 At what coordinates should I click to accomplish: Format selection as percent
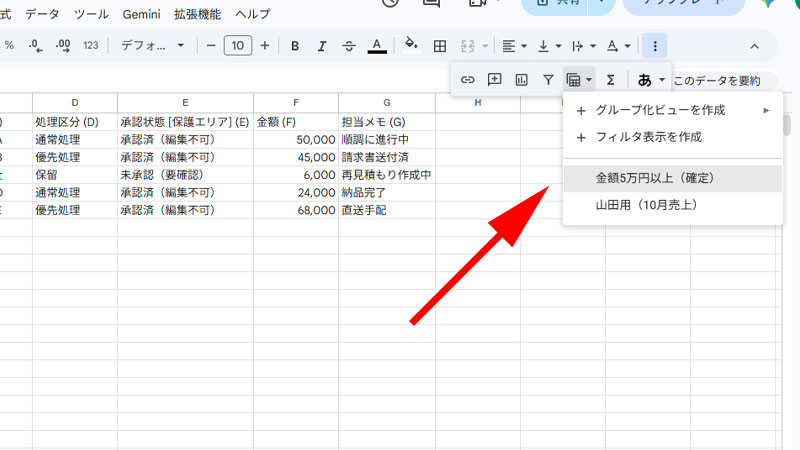click(9, 45)
